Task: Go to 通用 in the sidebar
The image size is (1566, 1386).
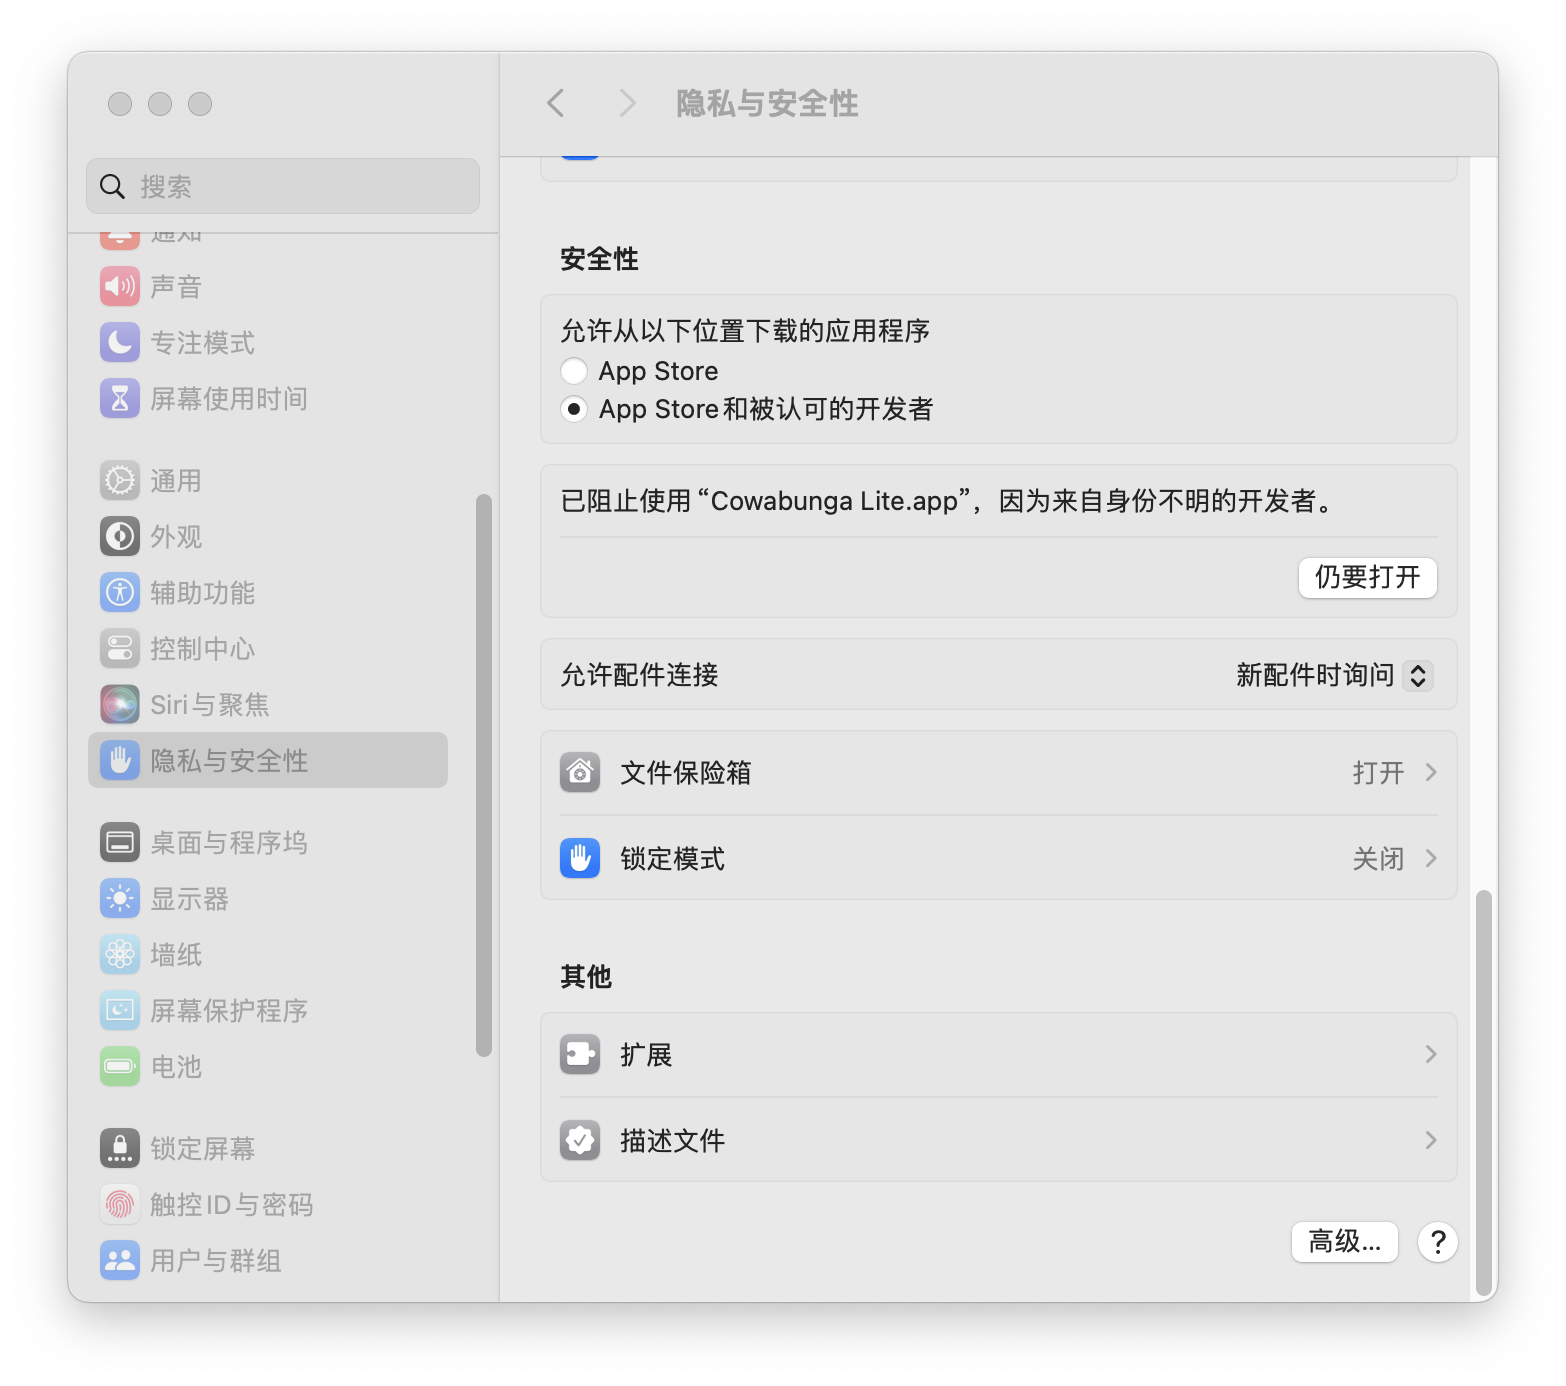Action: [x=176, y=481]
